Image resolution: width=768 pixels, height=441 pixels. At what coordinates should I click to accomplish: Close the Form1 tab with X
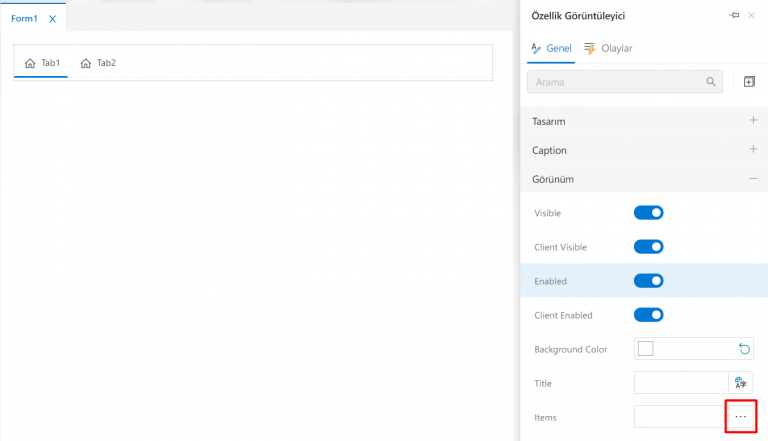[x=53, y=19]
